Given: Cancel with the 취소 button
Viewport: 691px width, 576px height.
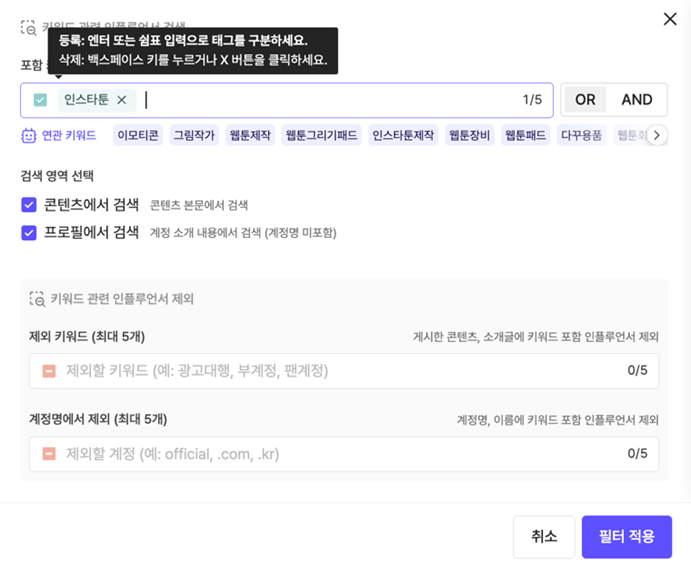Looking at the screenshot, I should coord(544,537).
